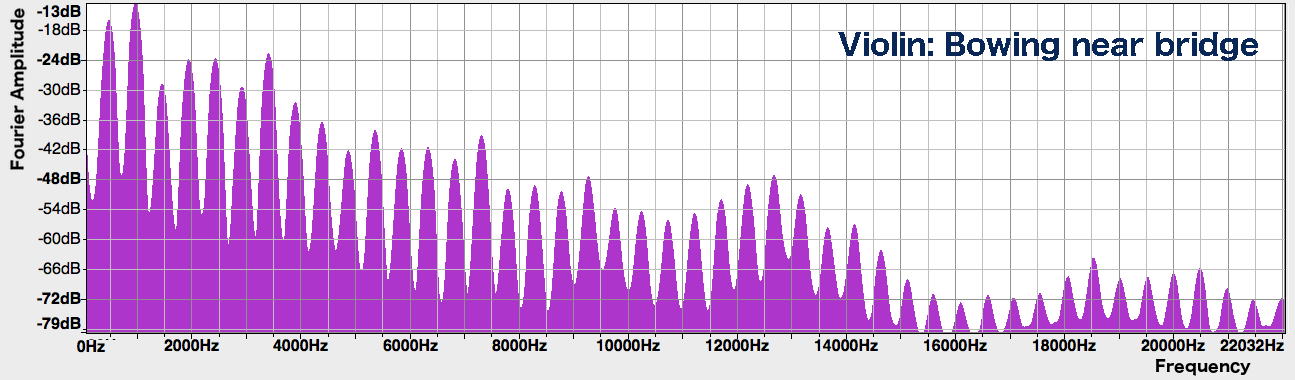Click the "Frequency" axis label
This screenshot has height=380, width=1295.
(x=1202, y=366)
